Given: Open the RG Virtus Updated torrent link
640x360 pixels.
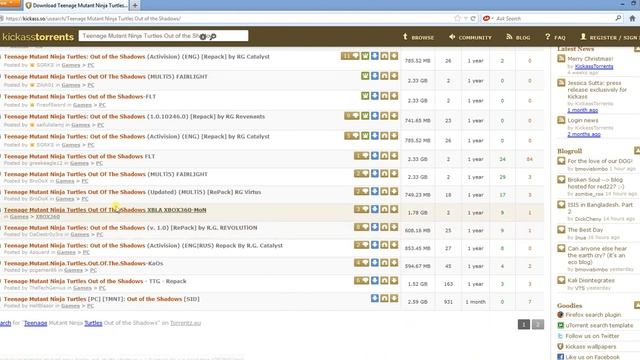Looking at the screenshot, I should coord(132,192).
